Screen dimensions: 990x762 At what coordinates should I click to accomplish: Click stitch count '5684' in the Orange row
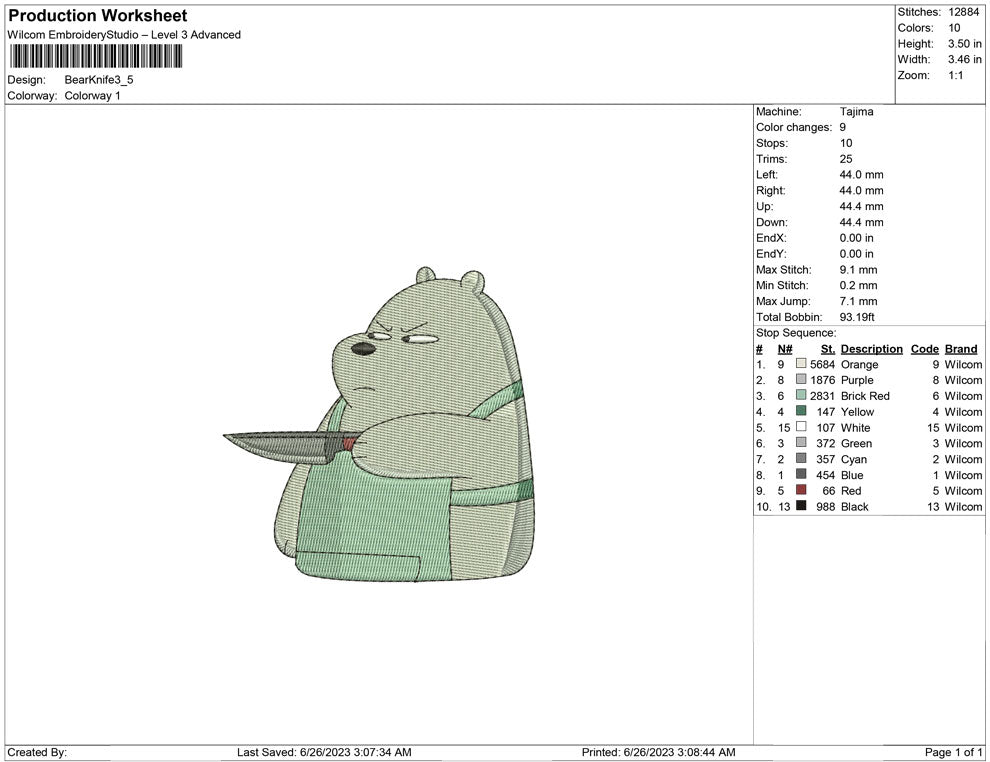pos(823,364)
